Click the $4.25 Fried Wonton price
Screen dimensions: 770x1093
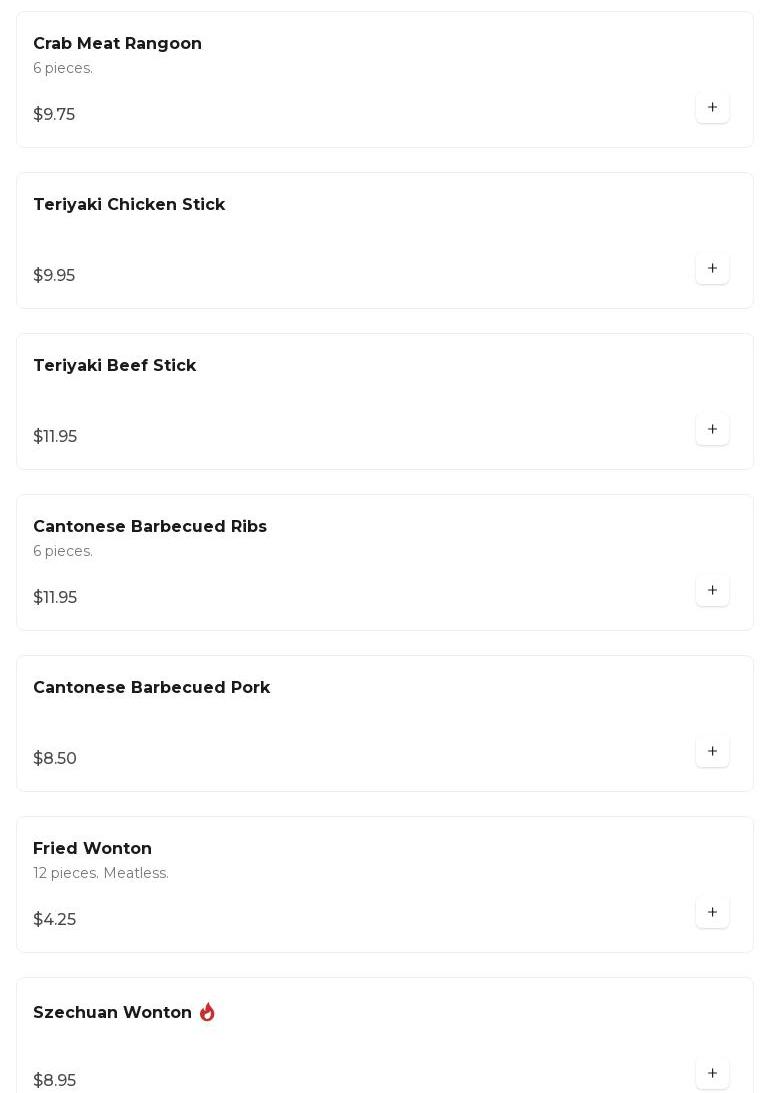(54, 920)
